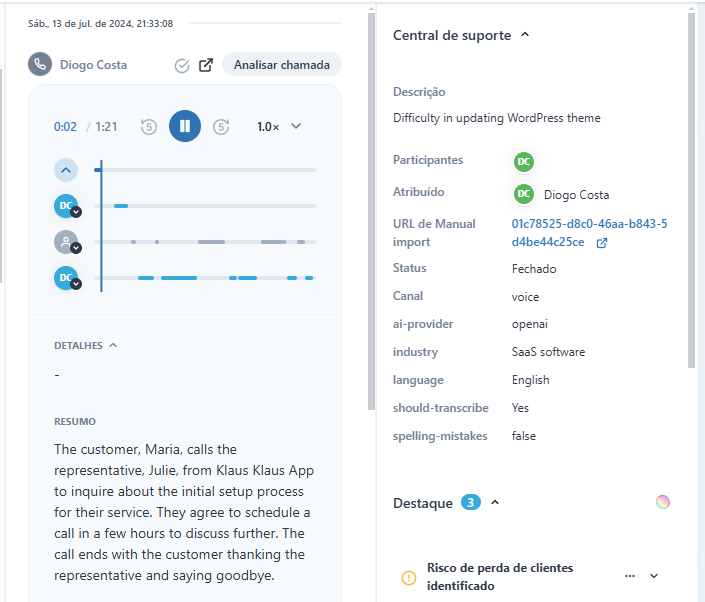Collapse the Destaque section

pyautogui.click(x=495, y=502)
